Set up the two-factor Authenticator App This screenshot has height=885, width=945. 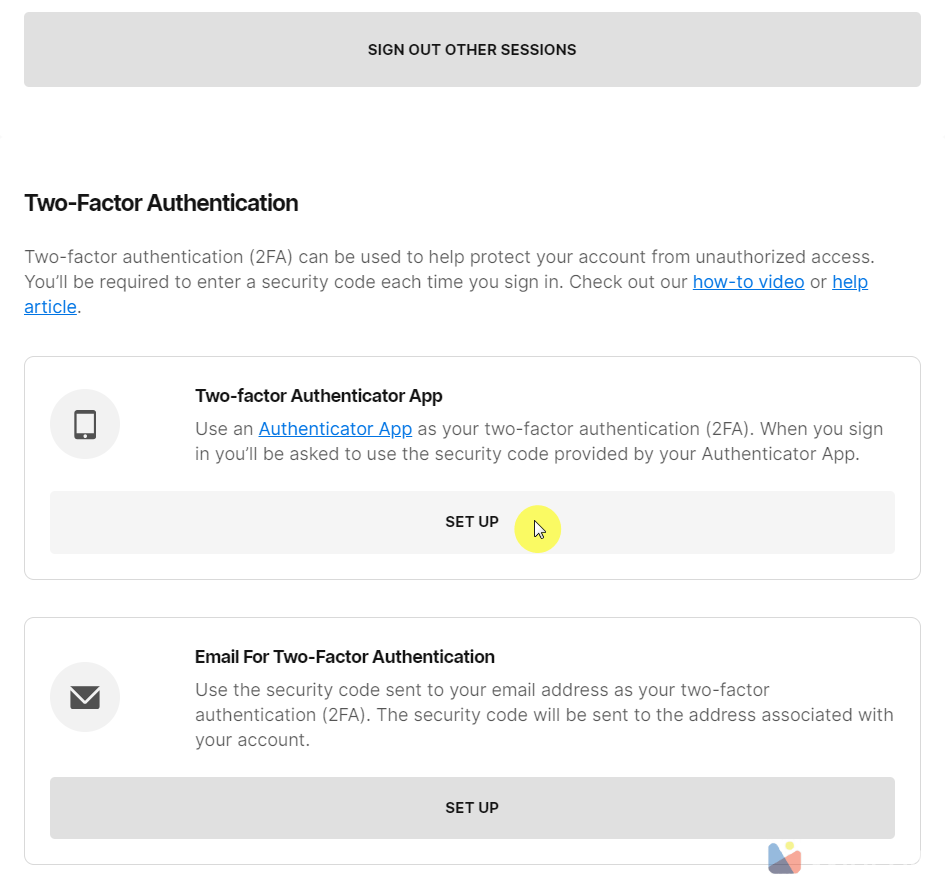pos(472,522)
